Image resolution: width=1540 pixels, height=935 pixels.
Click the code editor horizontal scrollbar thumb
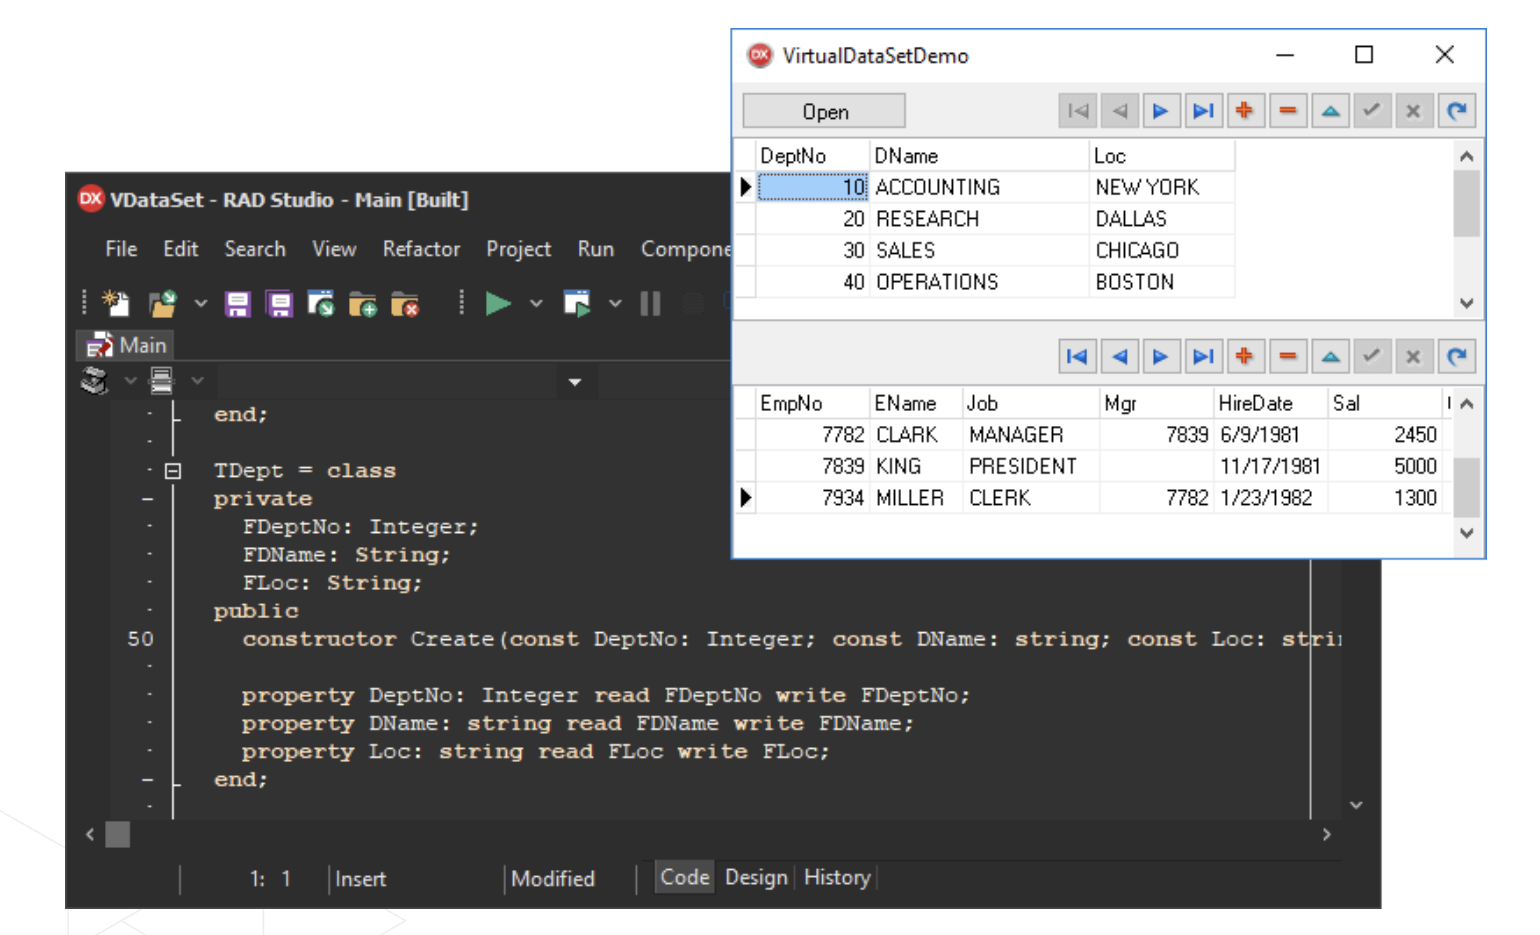(118, 834)
